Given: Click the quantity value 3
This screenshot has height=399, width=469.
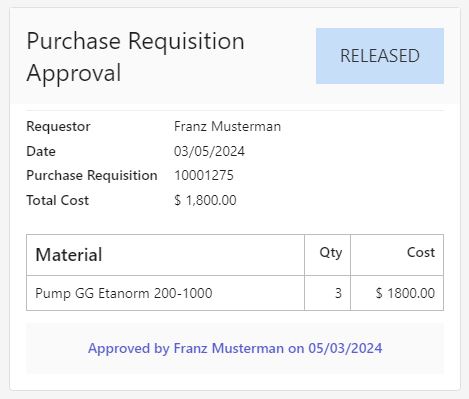Looking at the screenshot, I should point(338,293).
